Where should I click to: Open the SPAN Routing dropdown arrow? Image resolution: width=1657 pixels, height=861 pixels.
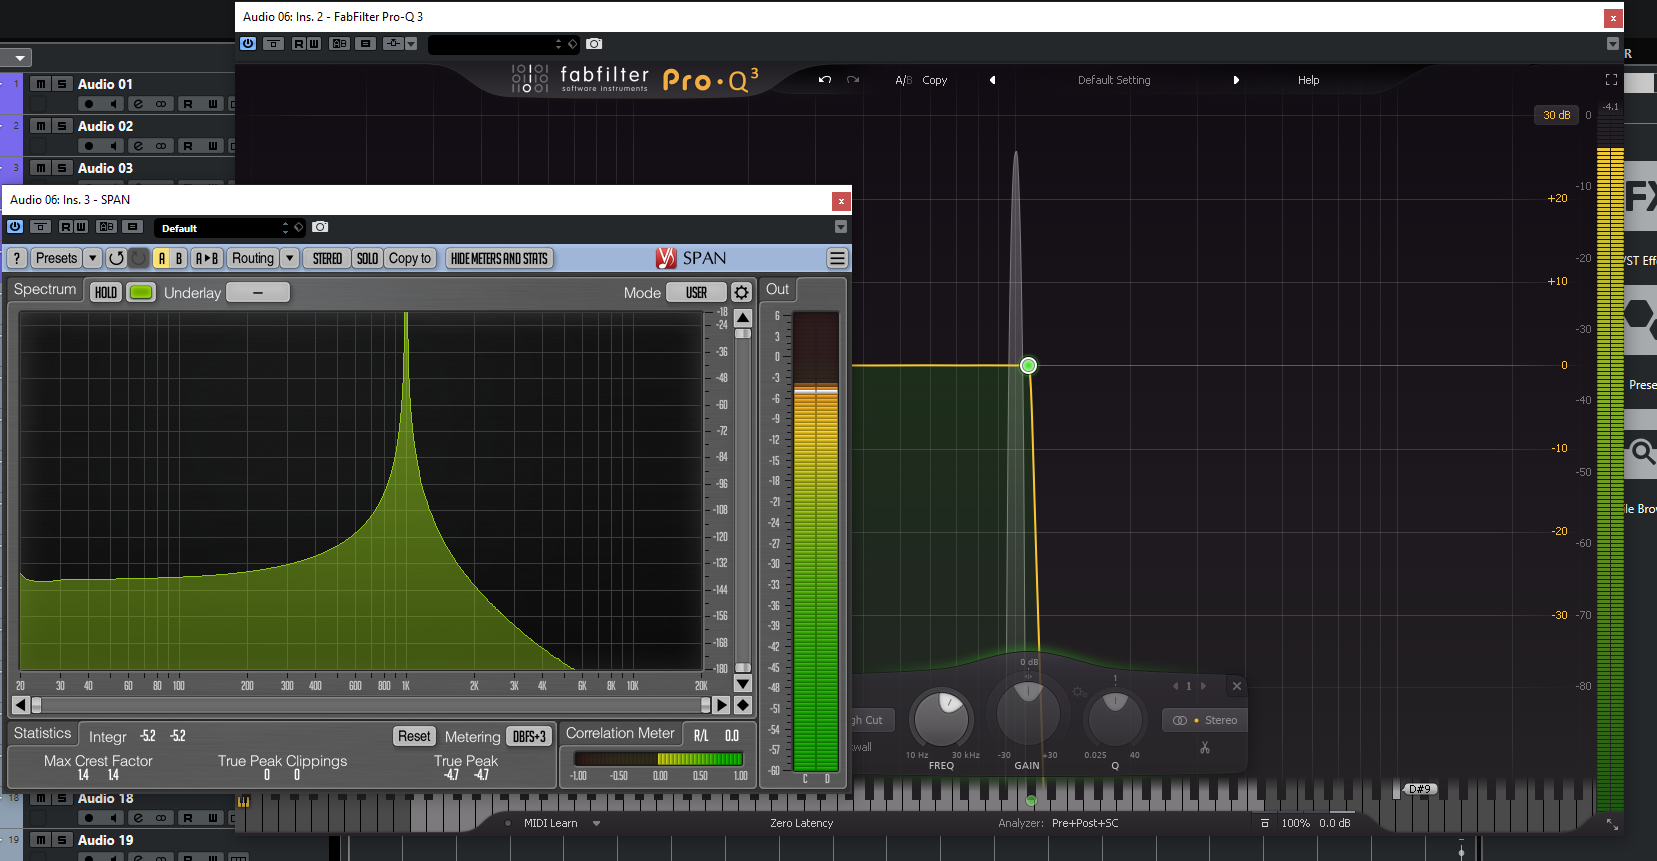pos(289,258)
